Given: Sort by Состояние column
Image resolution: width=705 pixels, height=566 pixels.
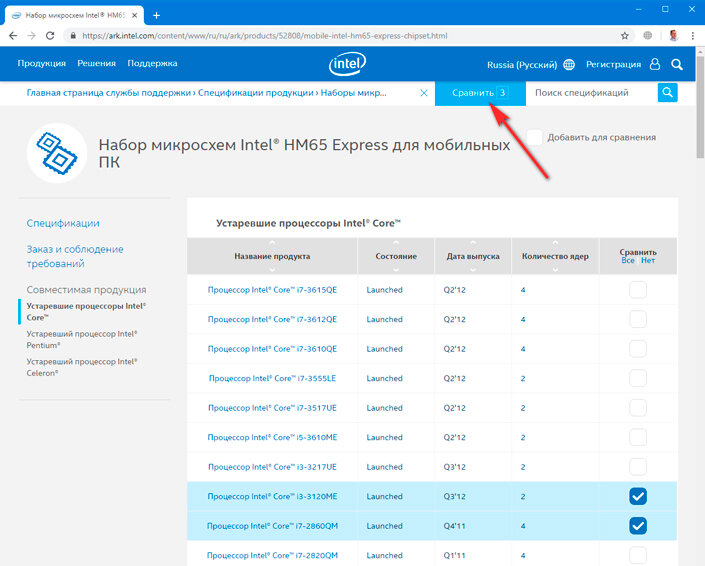Looking at the screenshot, I should point(396,256).
